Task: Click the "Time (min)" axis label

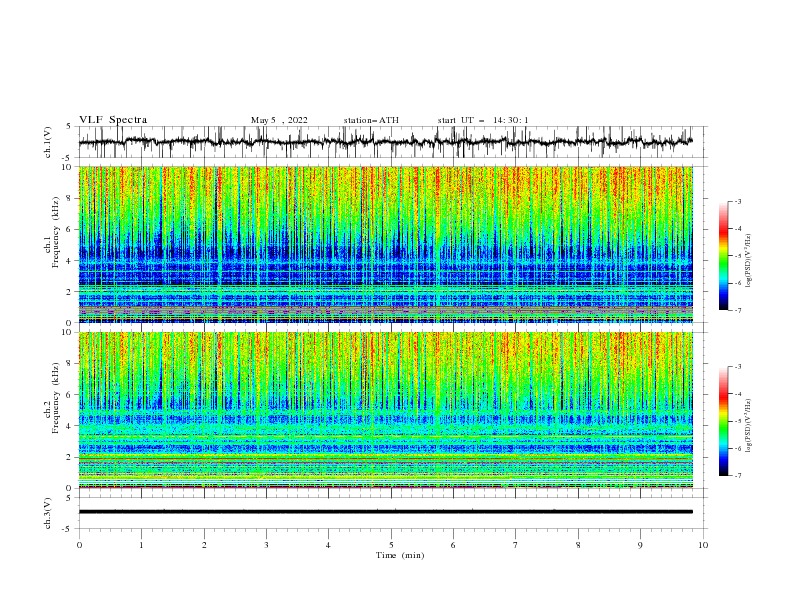Action: pos(400,555)
